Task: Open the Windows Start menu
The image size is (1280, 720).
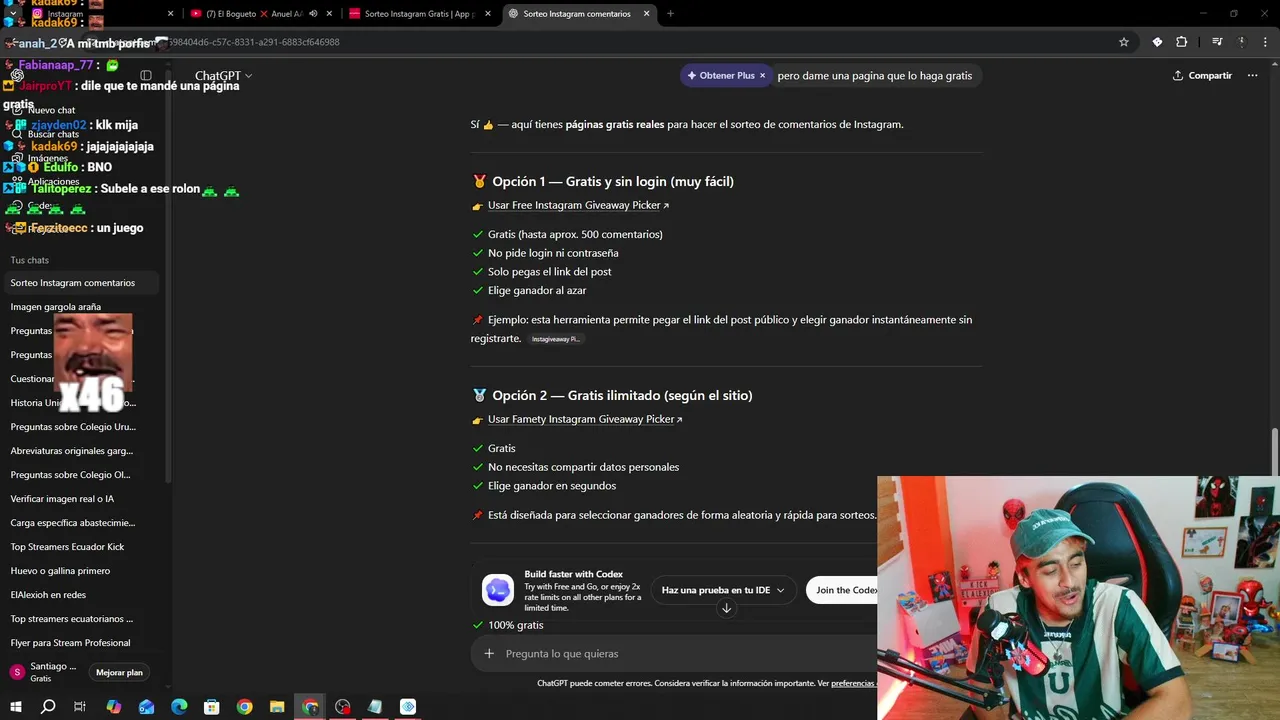Action: [x=16, y=707]
